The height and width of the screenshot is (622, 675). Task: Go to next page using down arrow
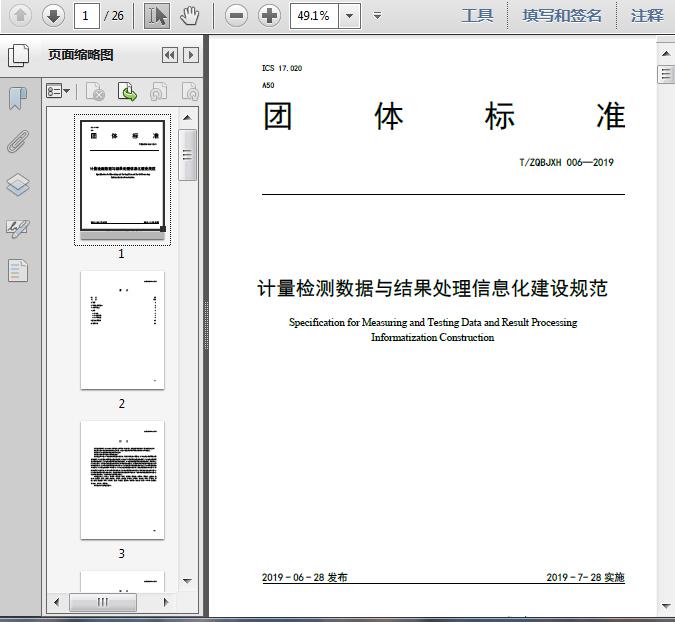(53, 15)
